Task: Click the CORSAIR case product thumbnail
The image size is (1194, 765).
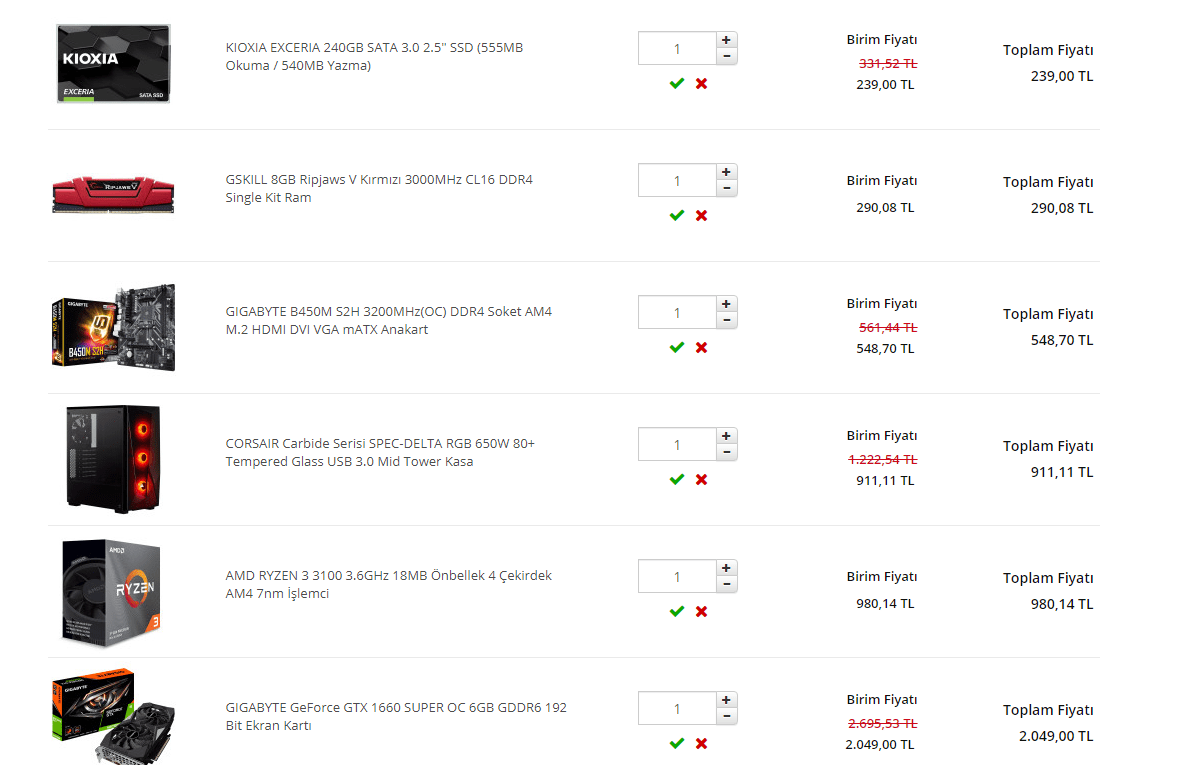Action: pyautogui.click(x=113, y=459)
